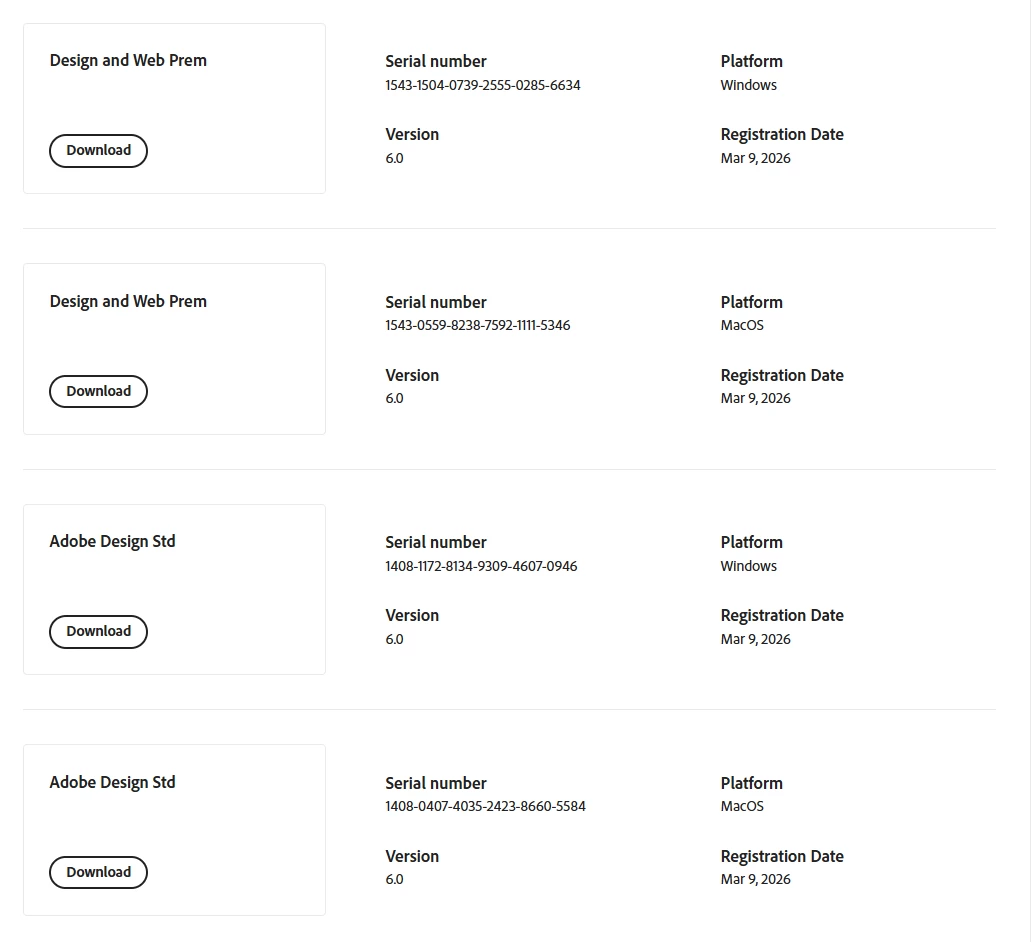Viewport: 1031px width, 942px height.
Task: Click the last Adobe Design Std title
Action: coord(112,782)
